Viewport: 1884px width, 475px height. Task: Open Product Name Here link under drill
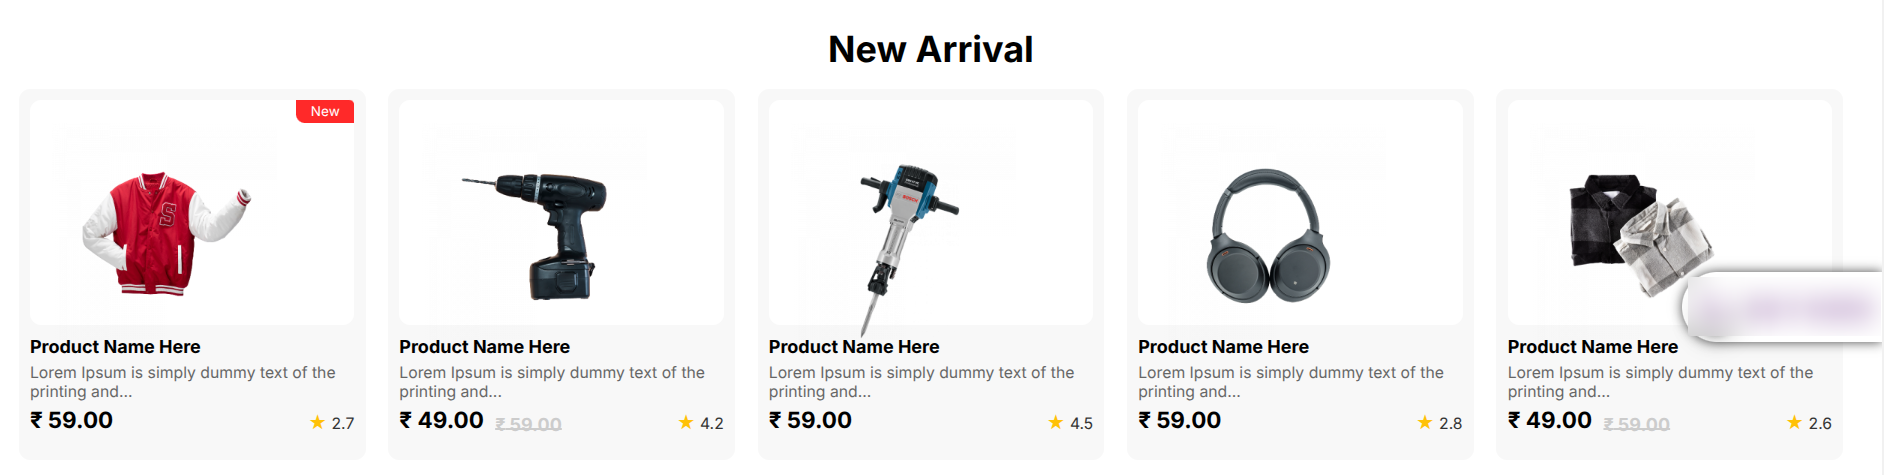click(484, 347)
